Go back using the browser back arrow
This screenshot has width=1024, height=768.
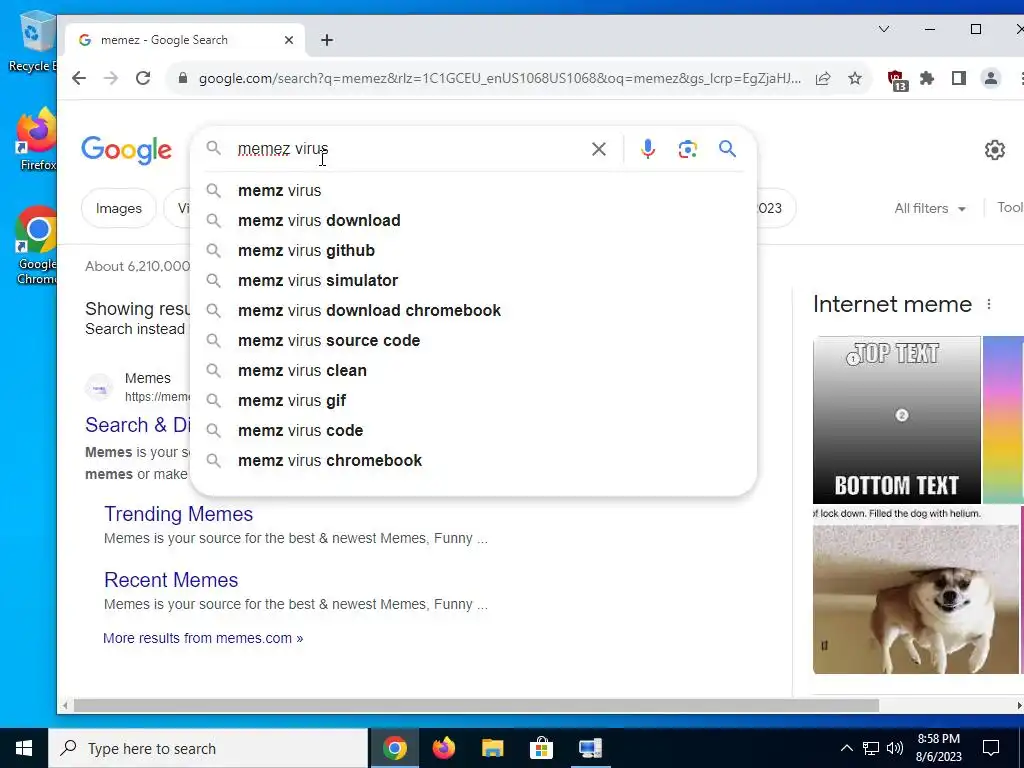point(79,78)
